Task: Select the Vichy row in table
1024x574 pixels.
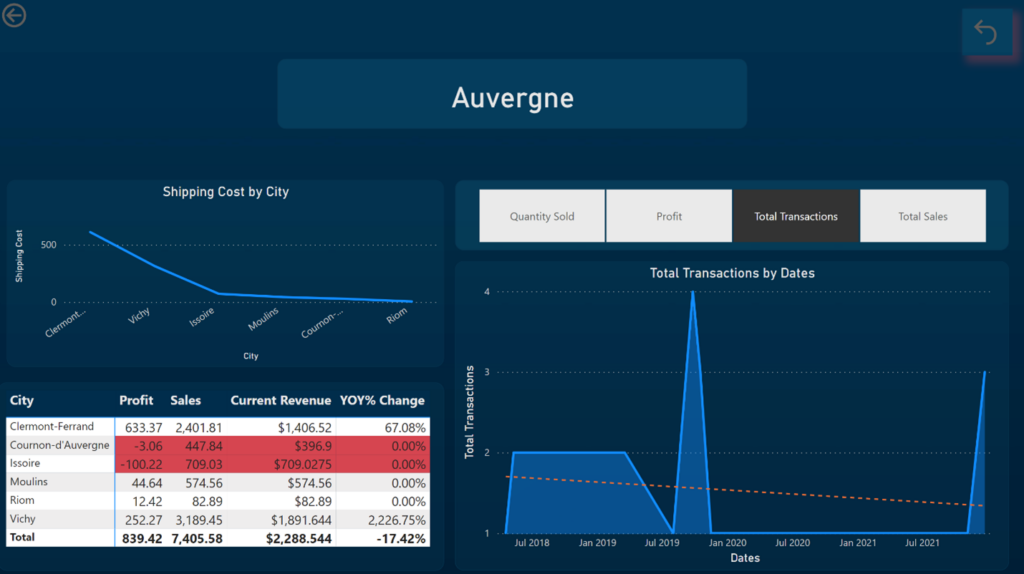Action: [23, 519]
